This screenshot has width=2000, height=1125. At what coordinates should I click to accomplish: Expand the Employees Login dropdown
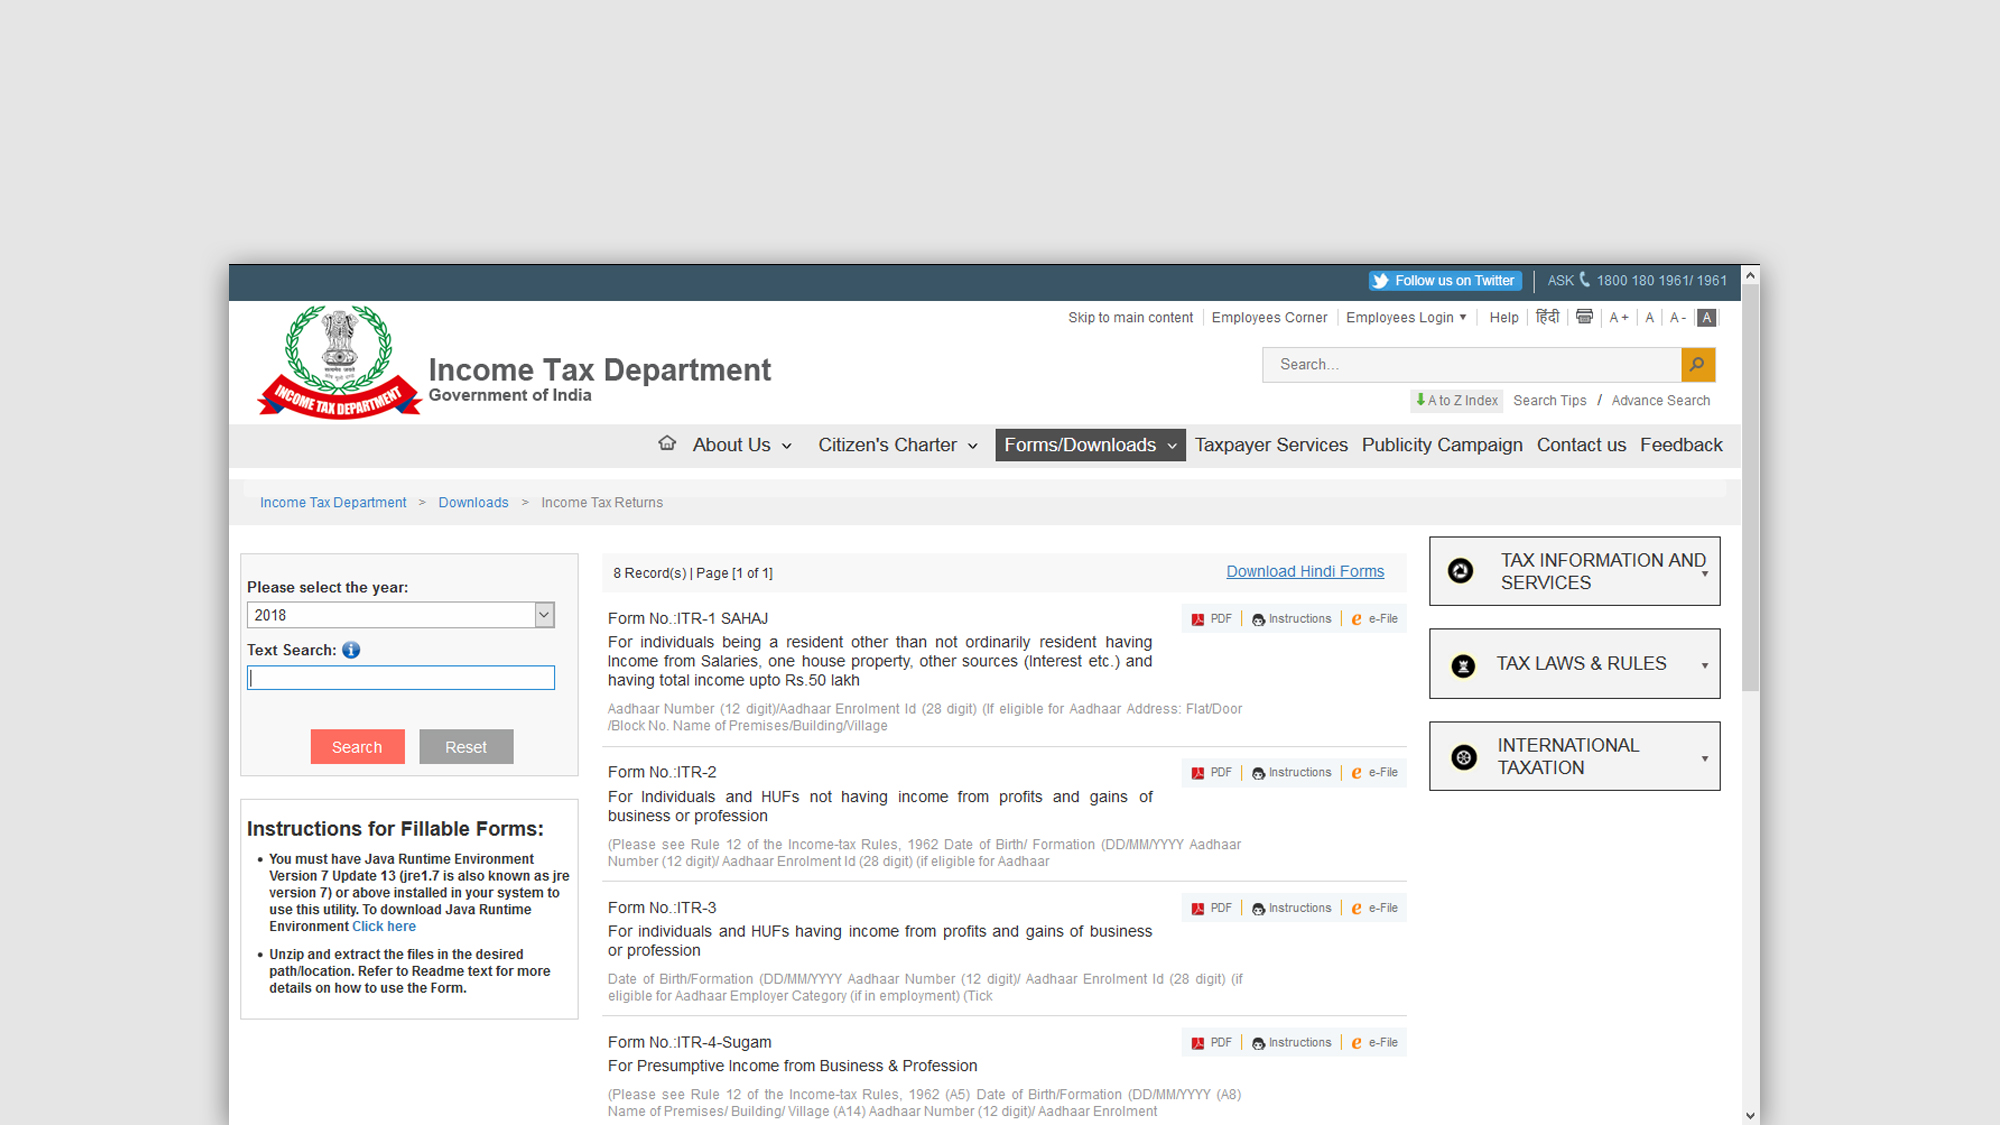tap(1406, 318)
